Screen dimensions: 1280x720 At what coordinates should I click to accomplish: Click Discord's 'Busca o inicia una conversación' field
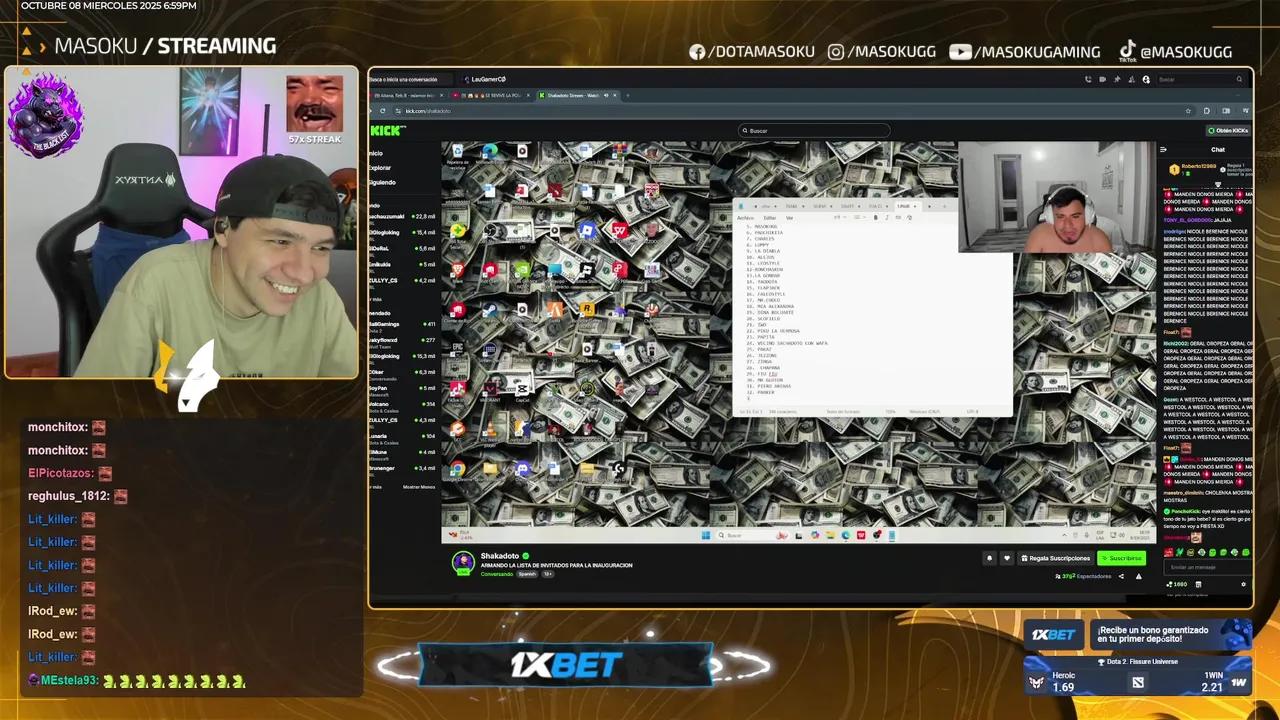[x=410, y=79]
